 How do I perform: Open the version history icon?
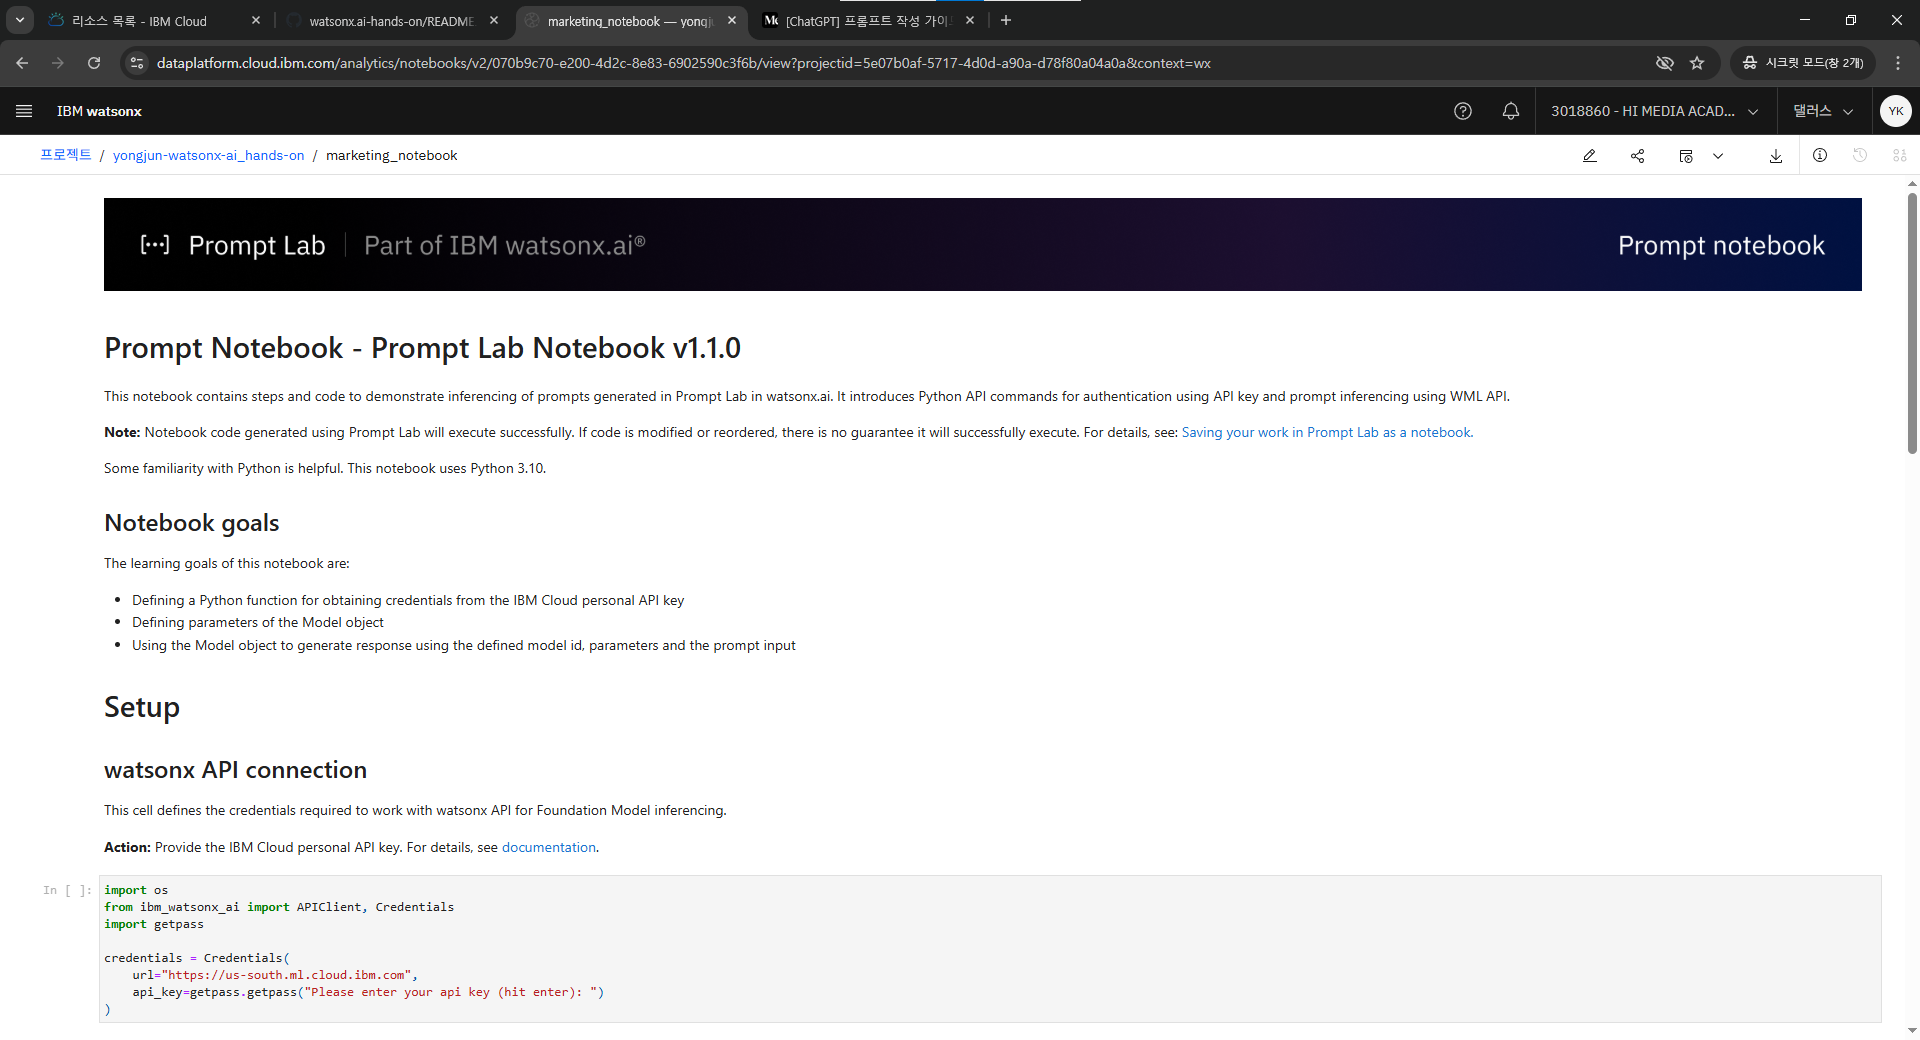click(1860, 155)
